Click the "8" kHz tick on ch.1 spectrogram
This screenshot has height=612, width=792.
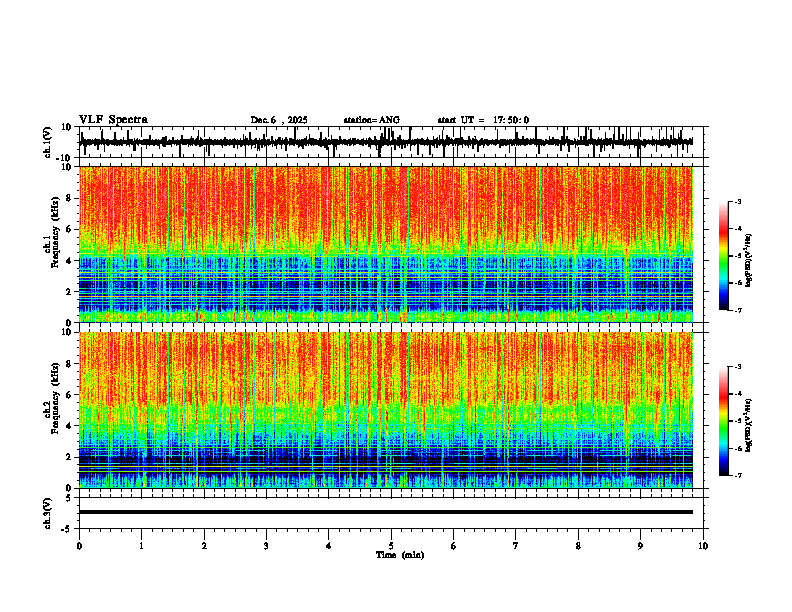70,198
